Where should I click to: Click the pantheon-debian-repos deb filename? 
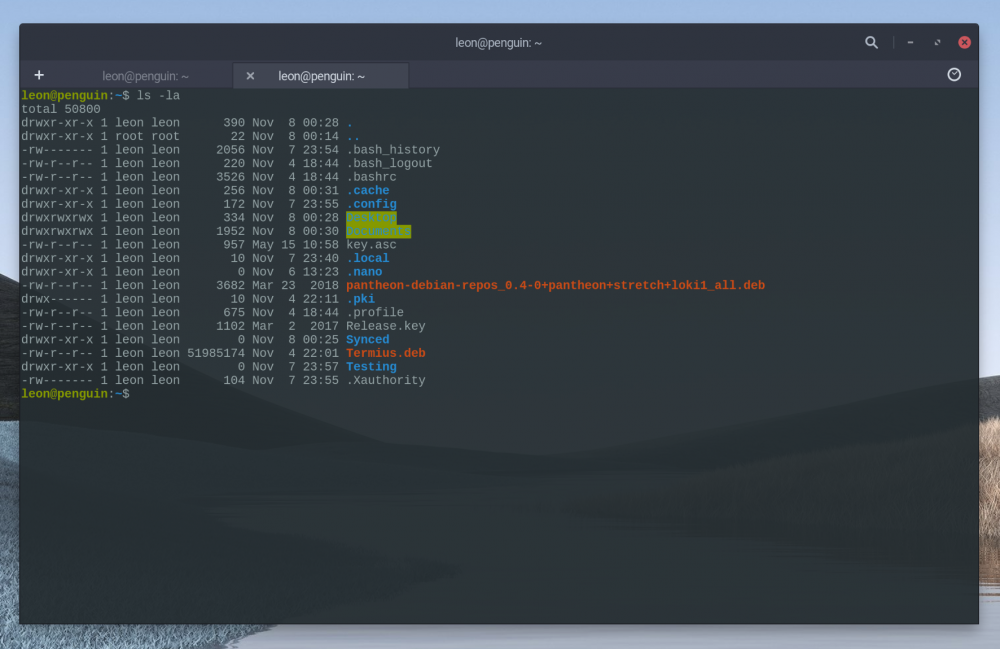(555, 285)
